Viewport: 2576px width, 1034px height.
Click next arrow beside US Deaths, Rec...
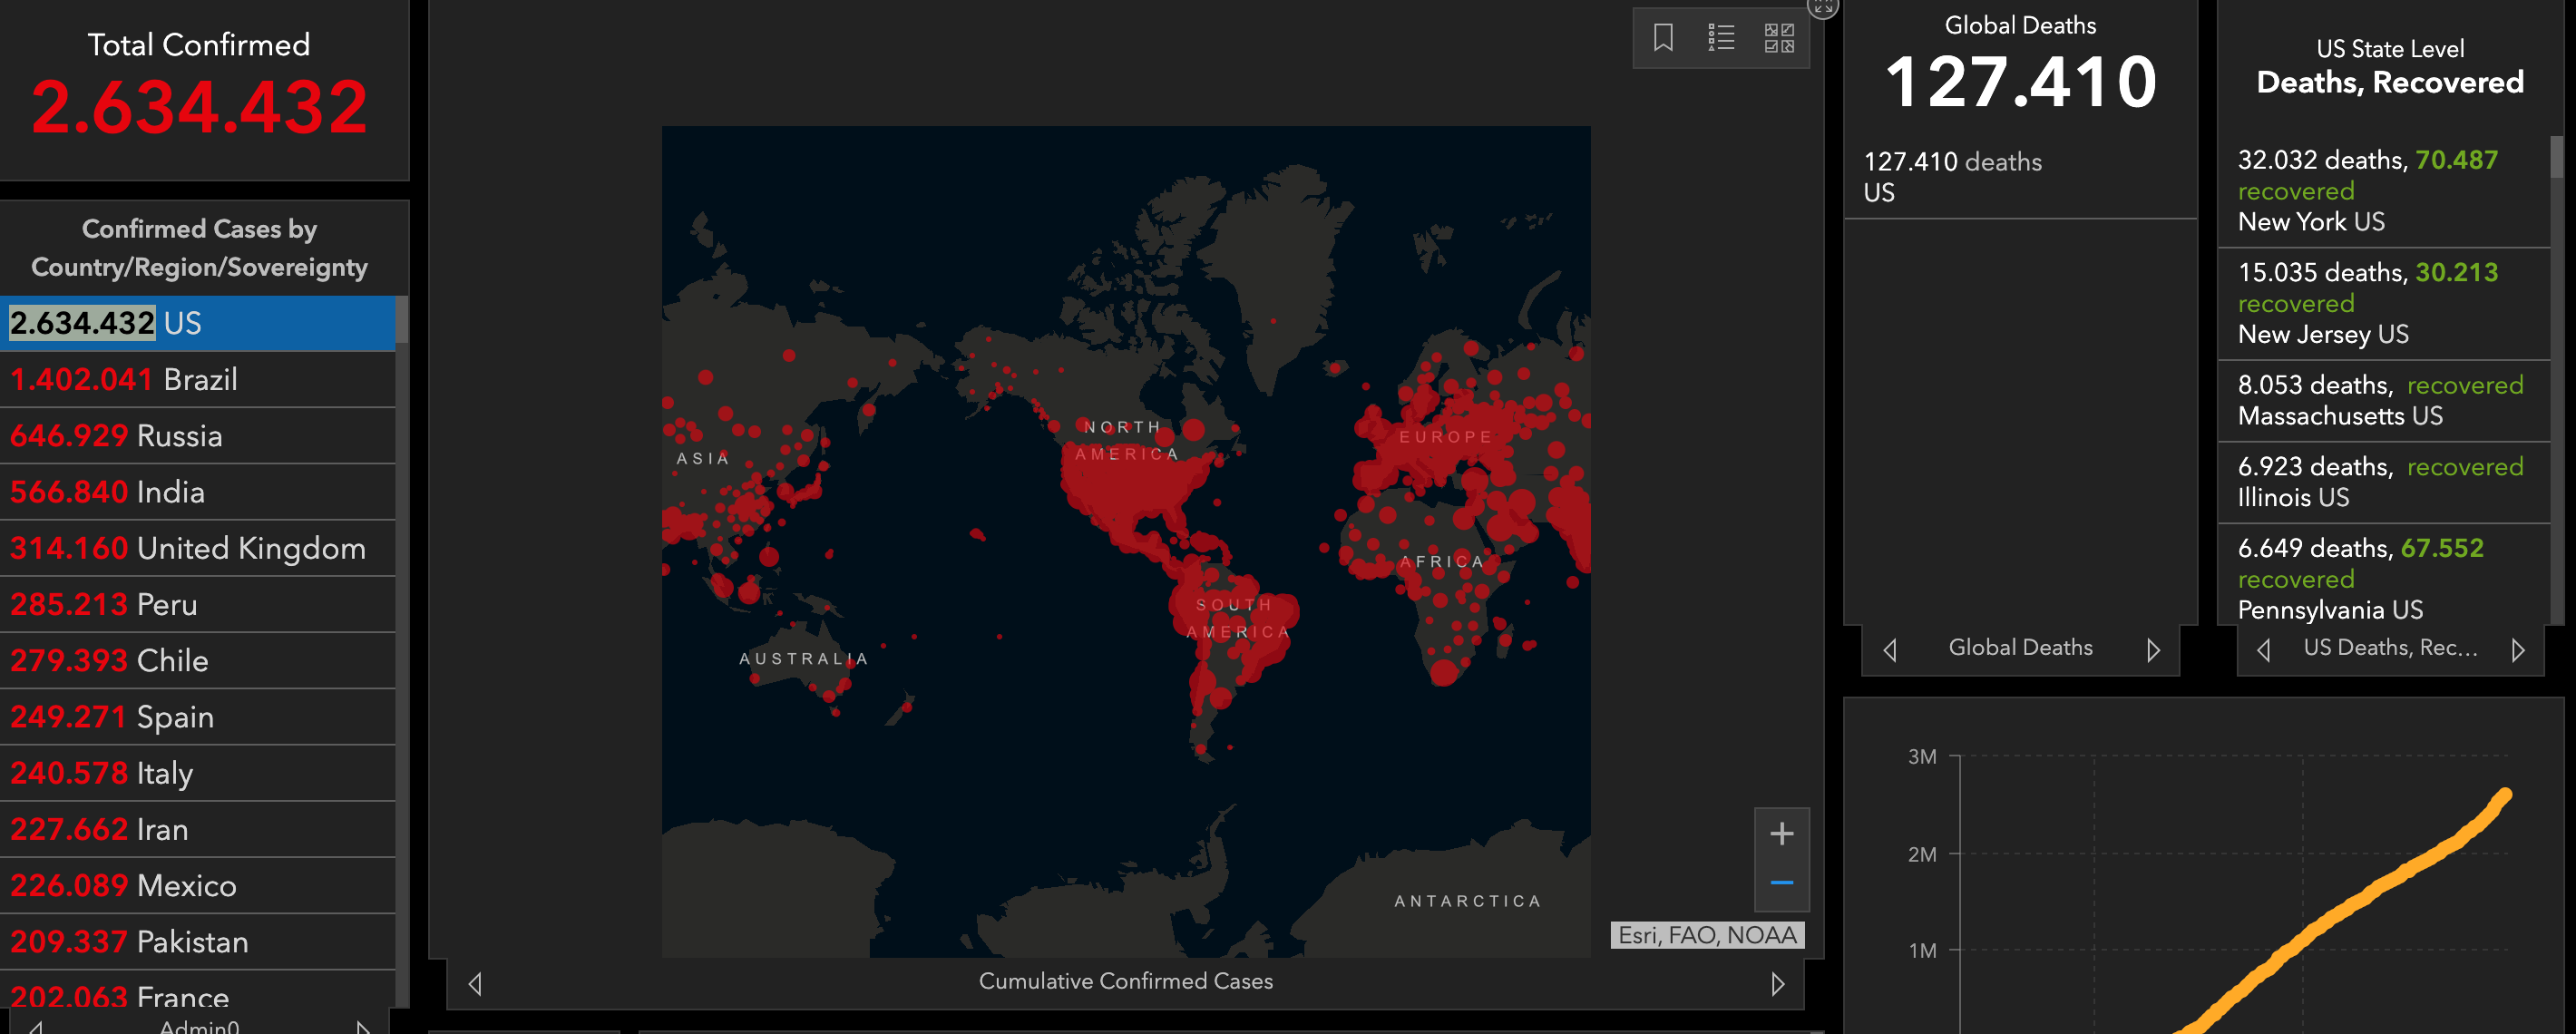(2517, 649)
